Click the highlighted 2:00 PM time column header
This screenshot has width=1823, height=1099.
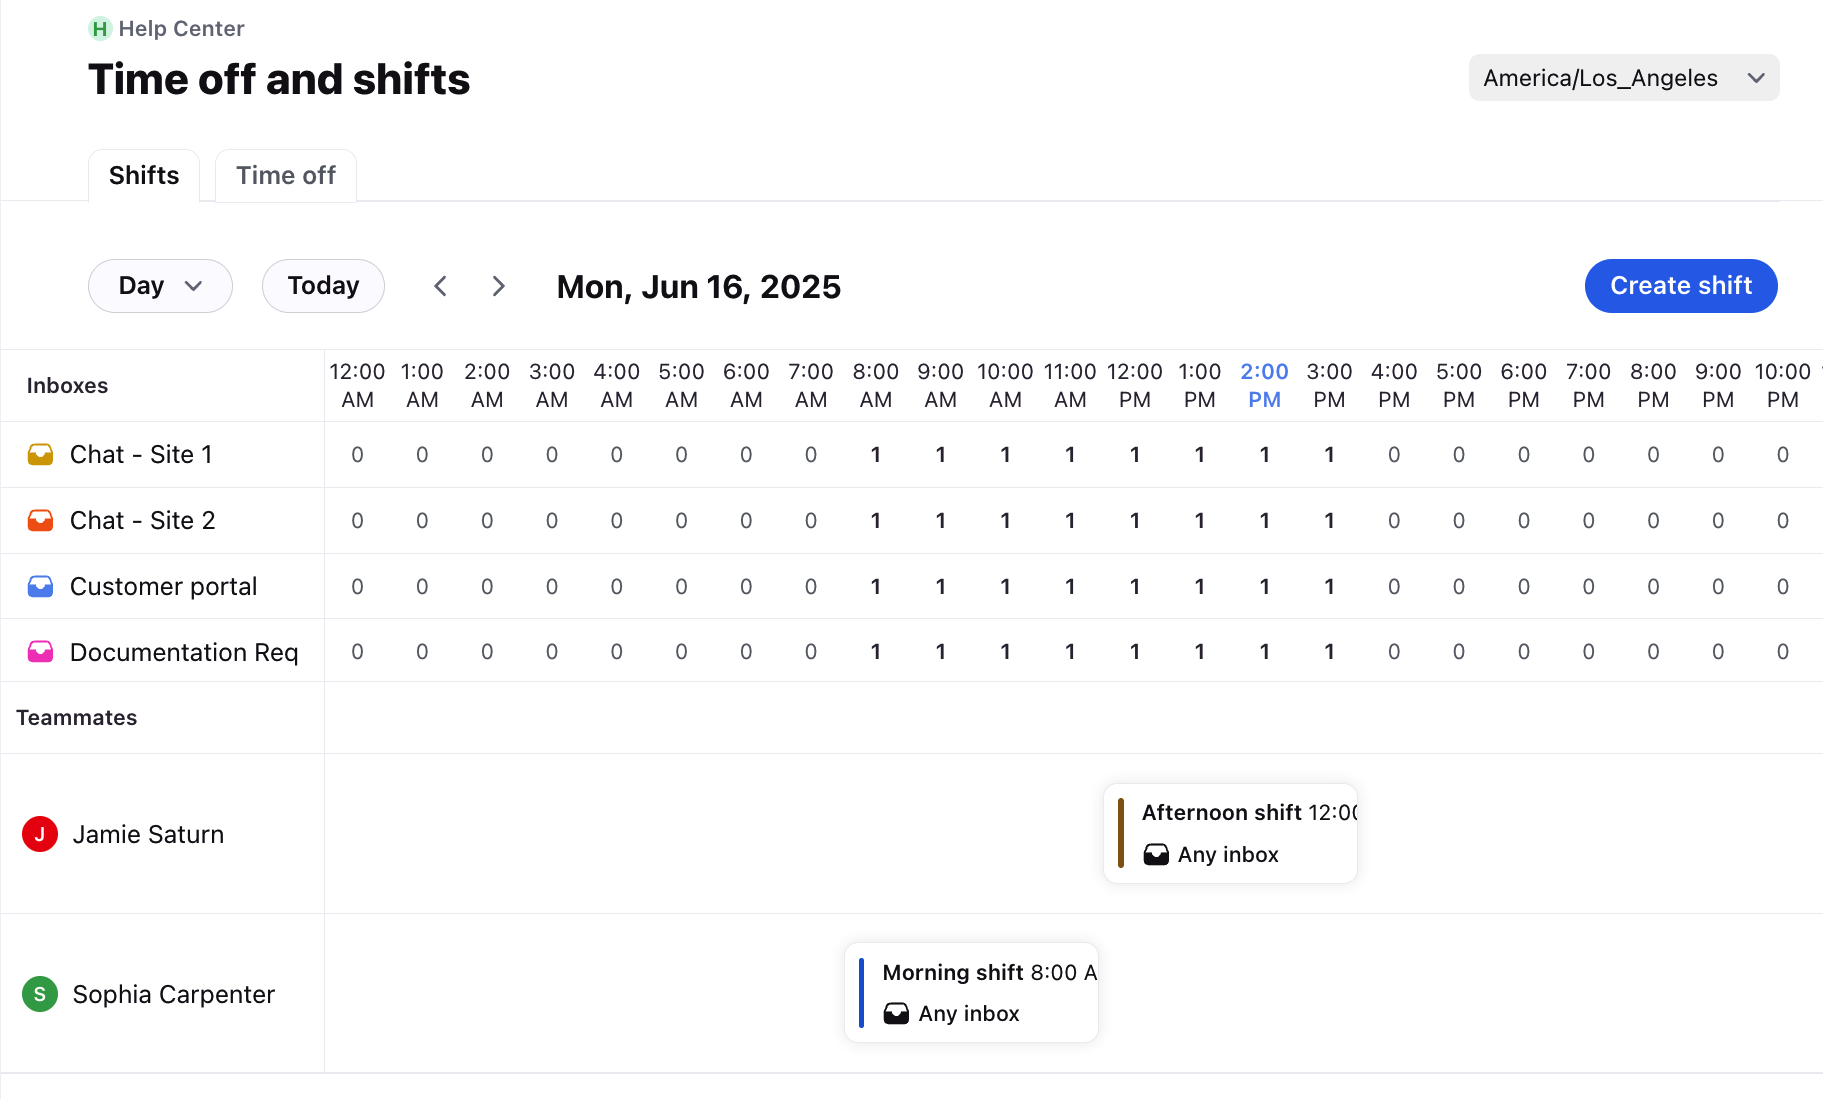1264,385
